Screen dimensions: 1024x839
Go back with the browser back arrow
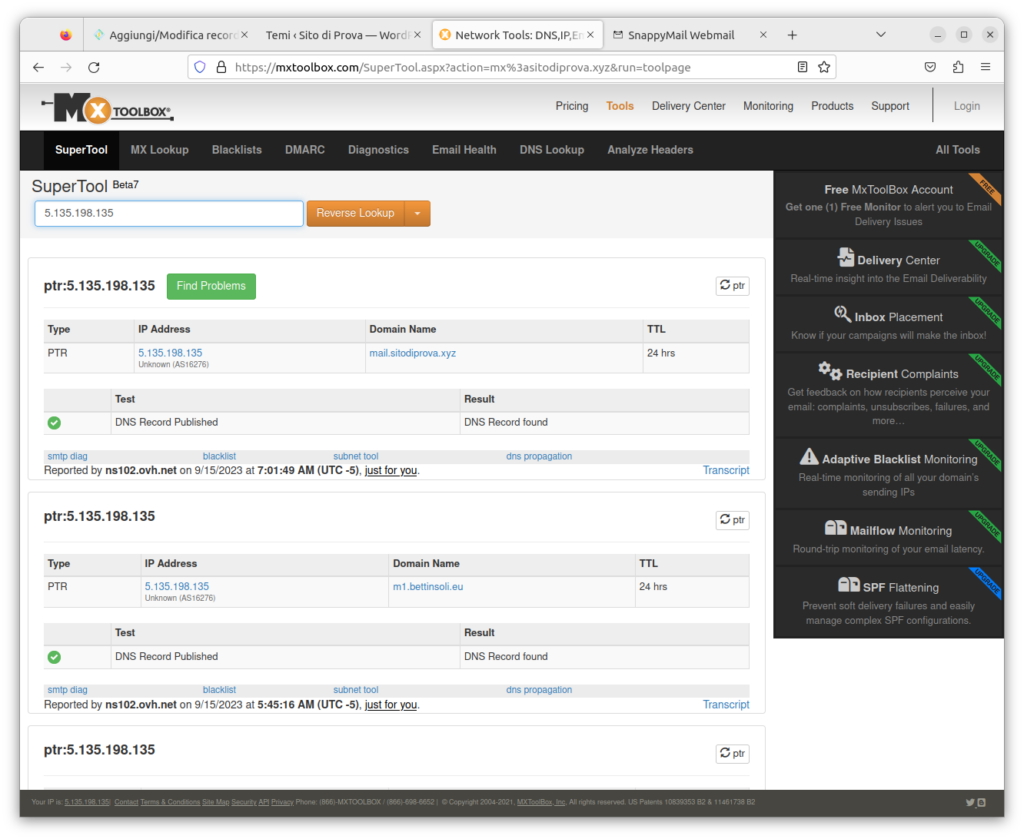coord(39,67)
